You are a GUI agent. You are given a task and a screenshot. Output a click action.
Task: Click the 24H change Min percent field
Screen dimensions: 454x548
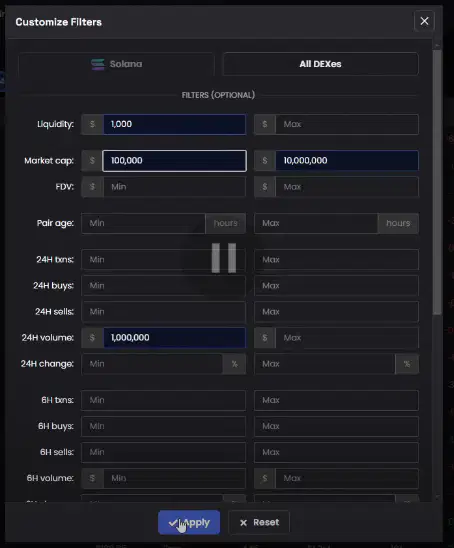tap(152, 364)
